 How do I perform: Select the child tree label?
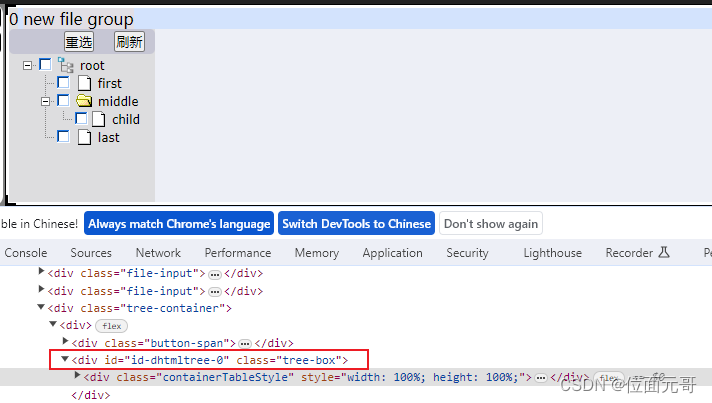click(126, 119)
